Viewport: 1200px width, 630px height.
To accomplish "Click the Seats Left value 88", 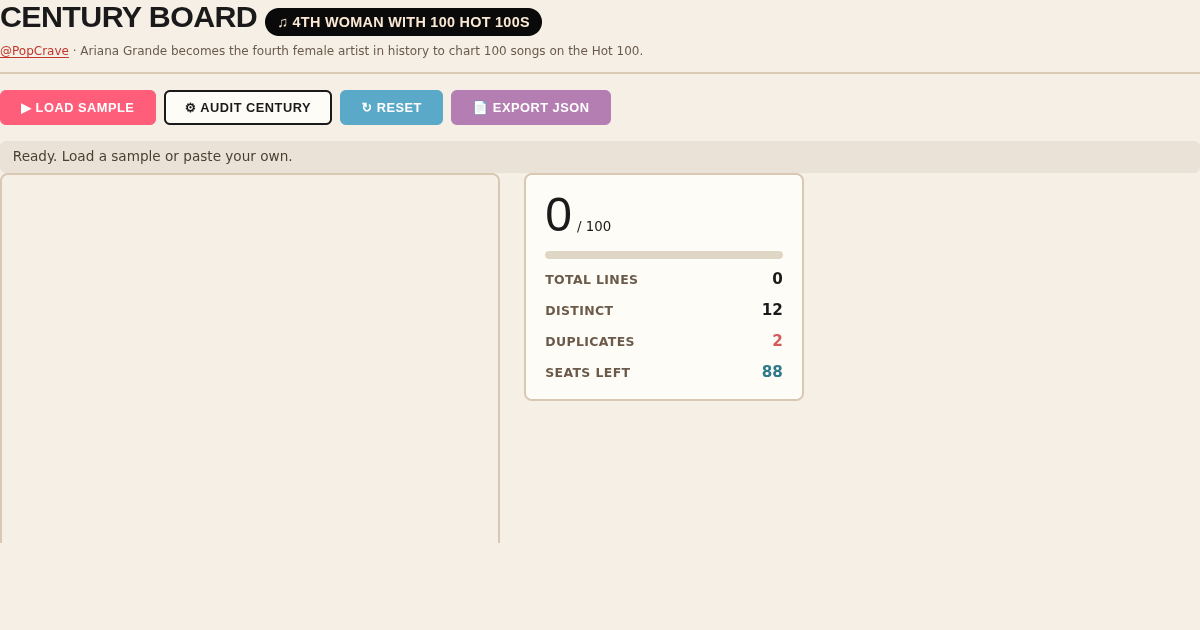I will coord(772,372).
